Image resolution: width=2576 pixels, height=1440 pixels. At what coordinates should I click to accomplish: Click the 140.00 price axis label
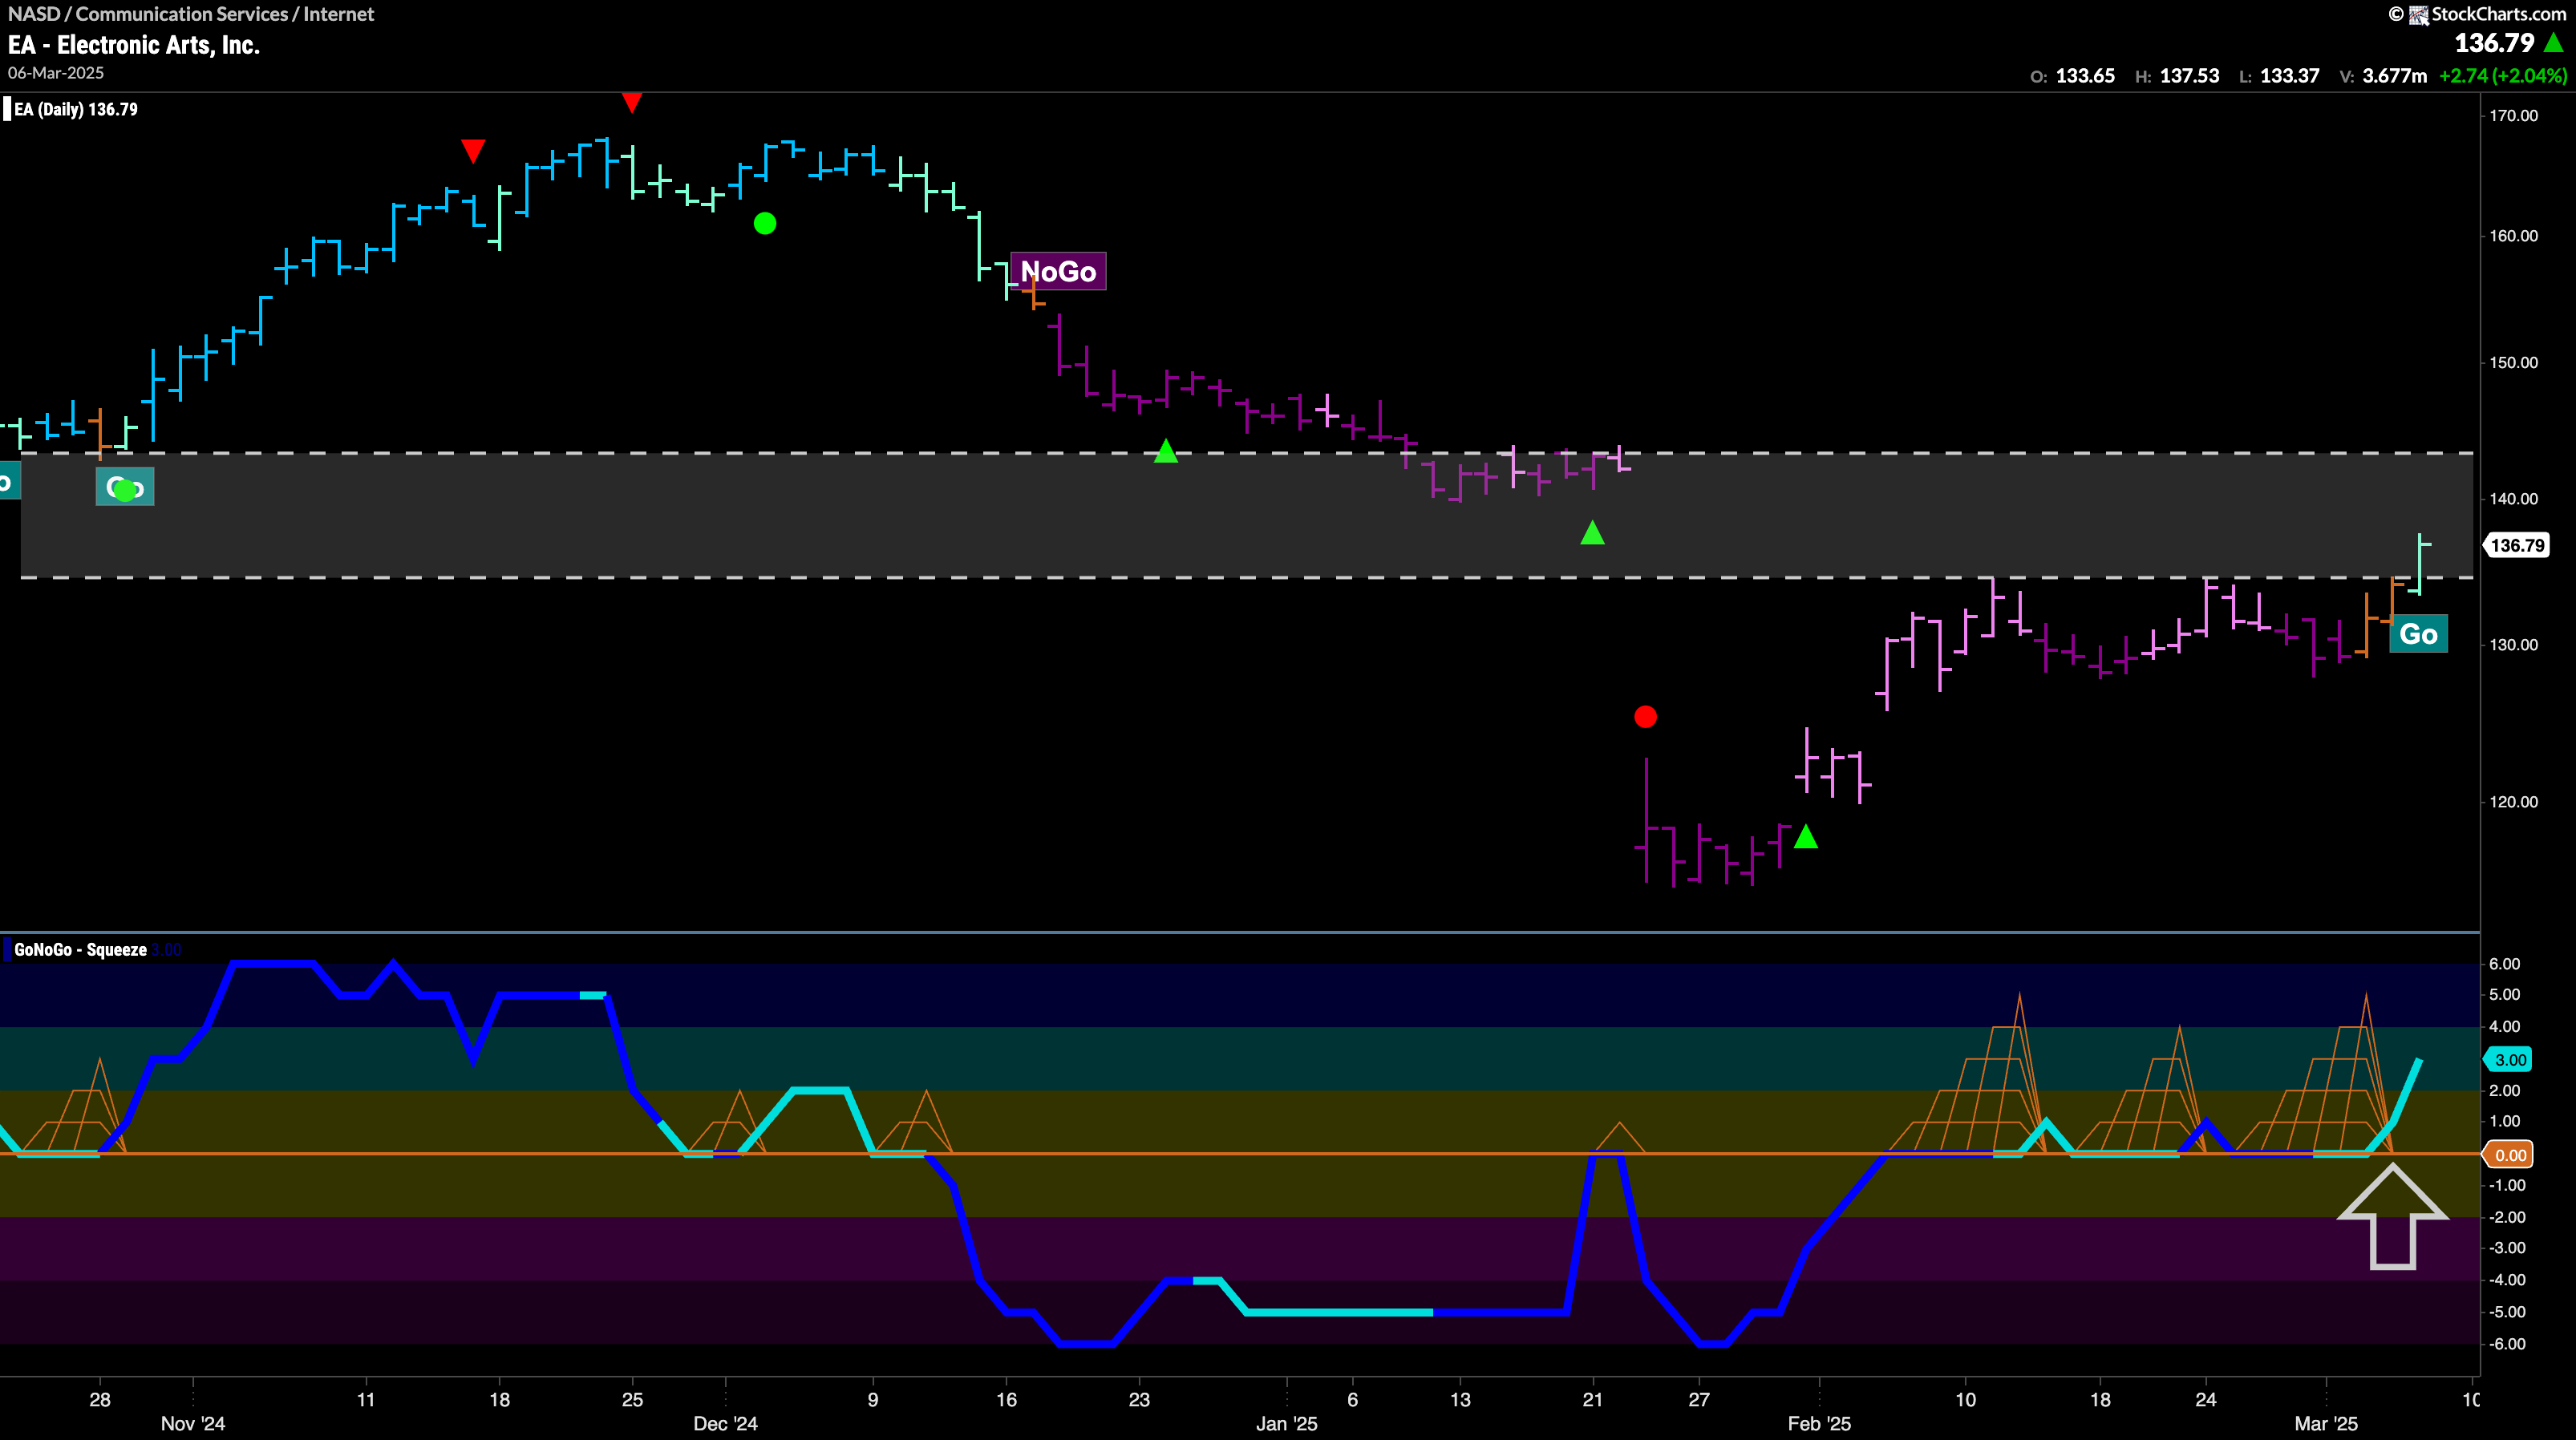click(x=2513, y=498)
